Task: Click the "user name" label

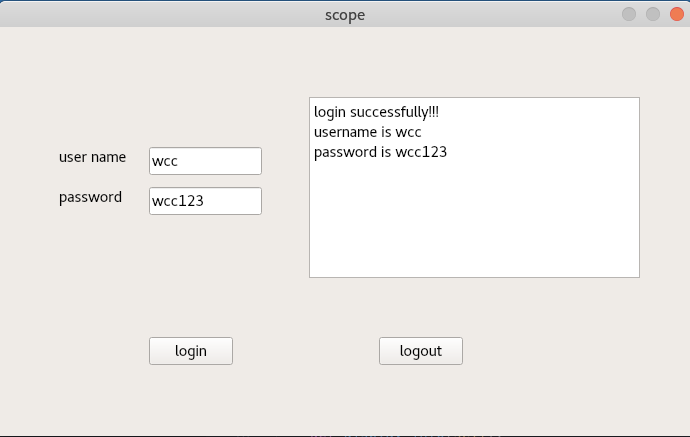Action: 93,157
